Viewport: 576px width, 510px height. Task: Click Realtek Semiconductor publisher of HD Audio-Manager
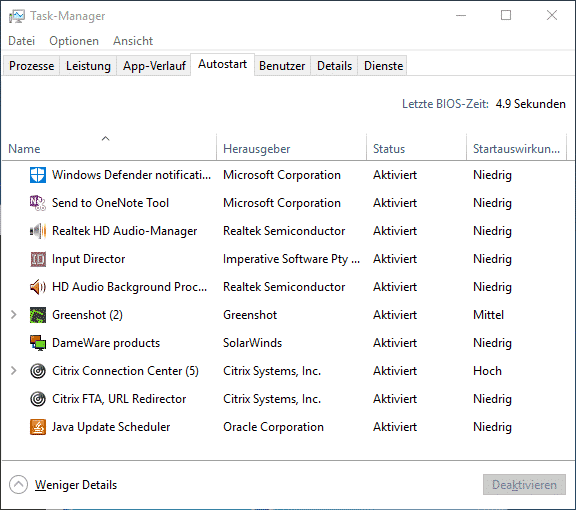(x=284, y=231)
